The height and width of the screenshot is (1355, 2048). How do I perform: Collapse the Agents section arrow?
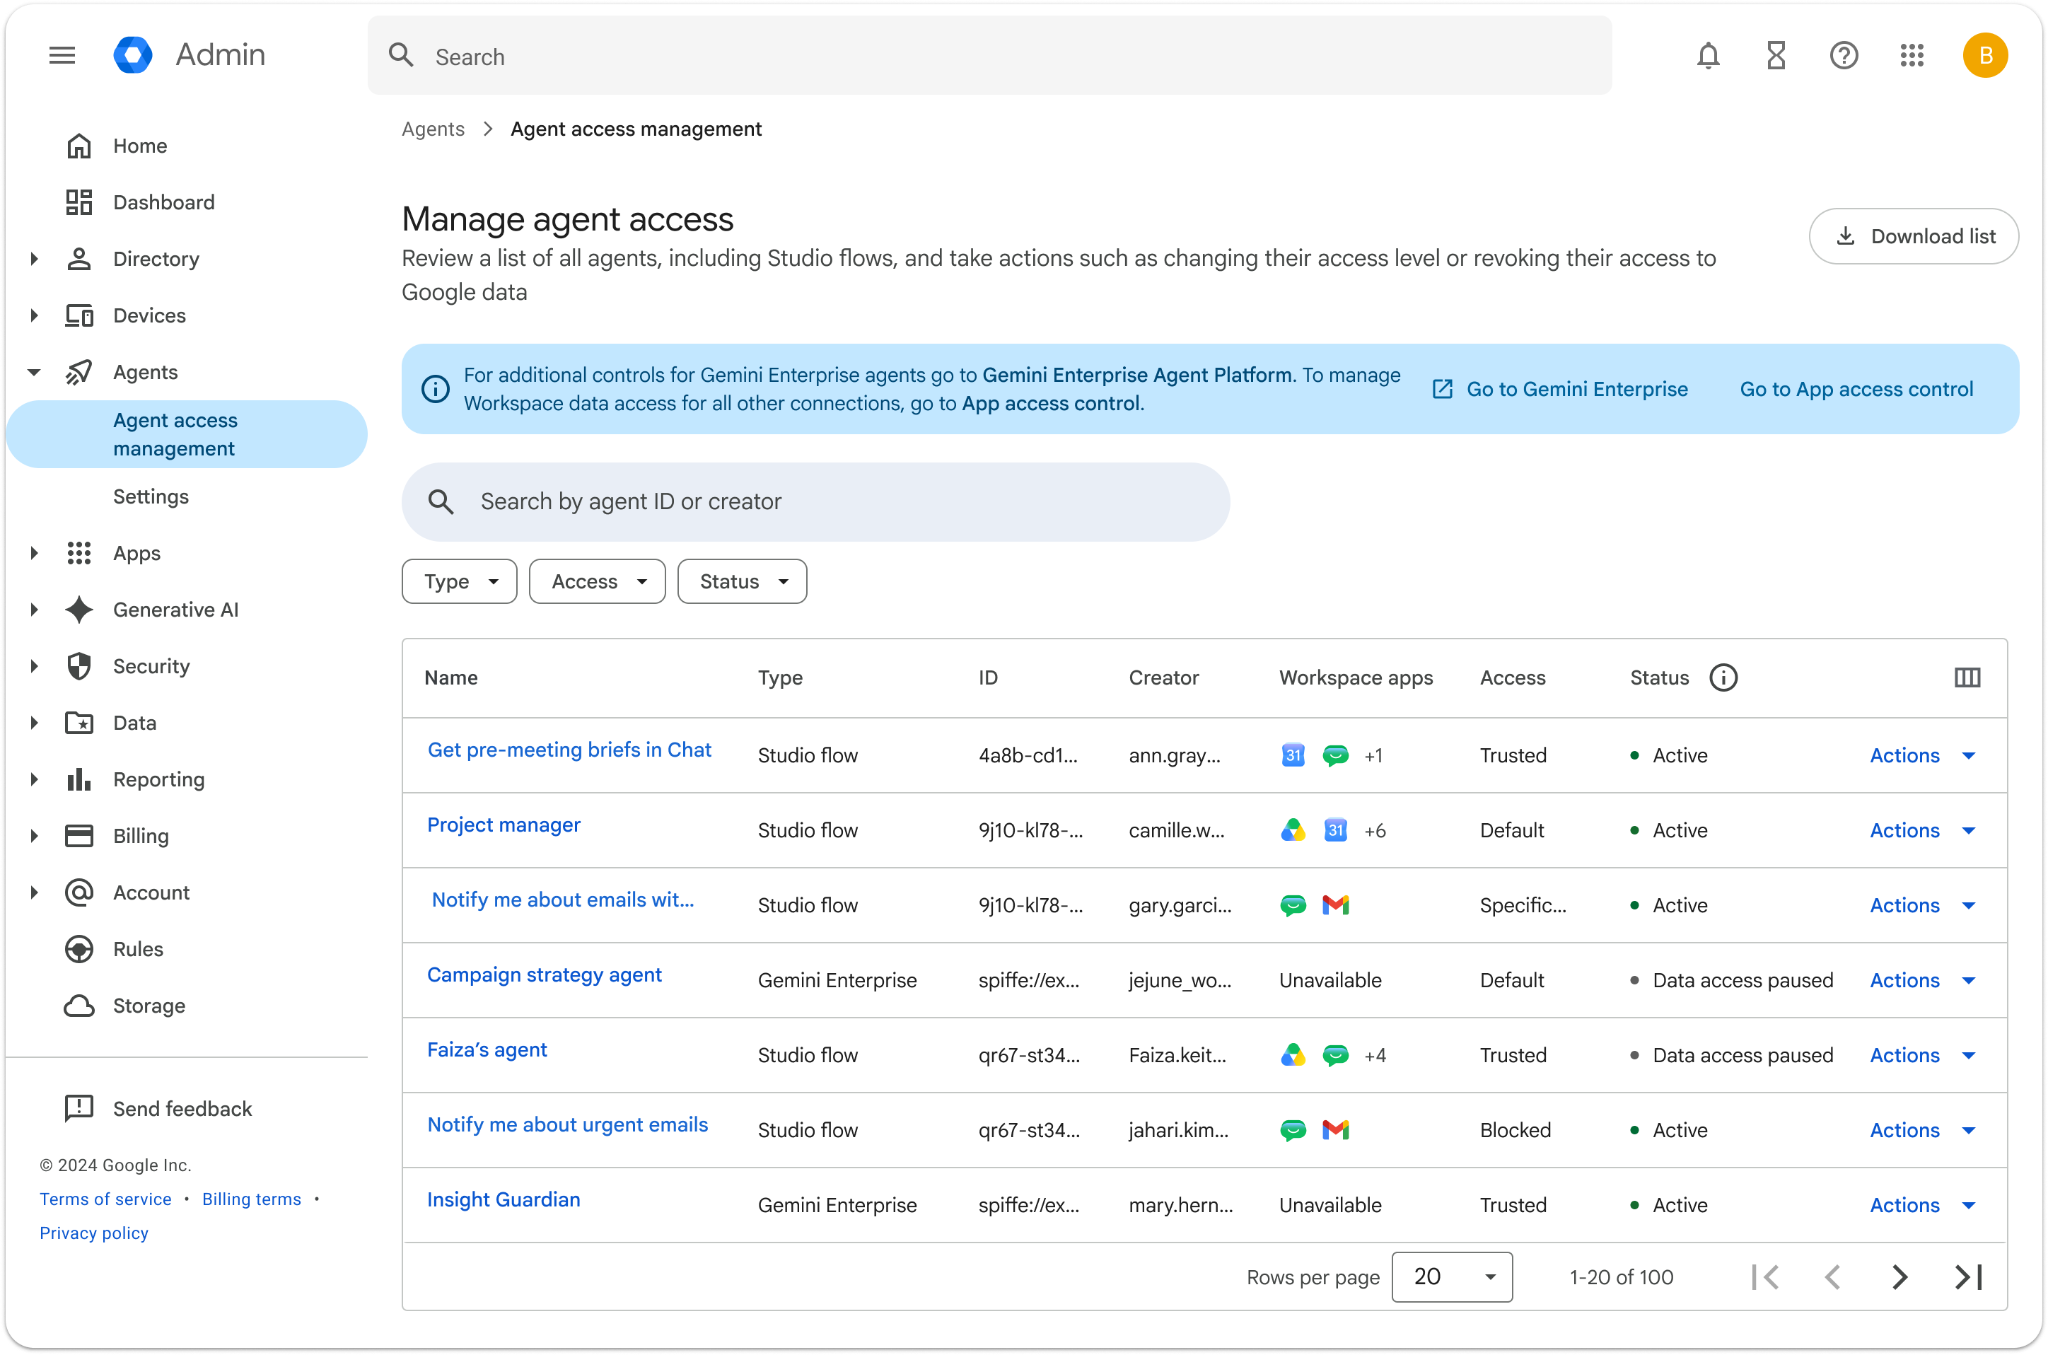[34, 372]
